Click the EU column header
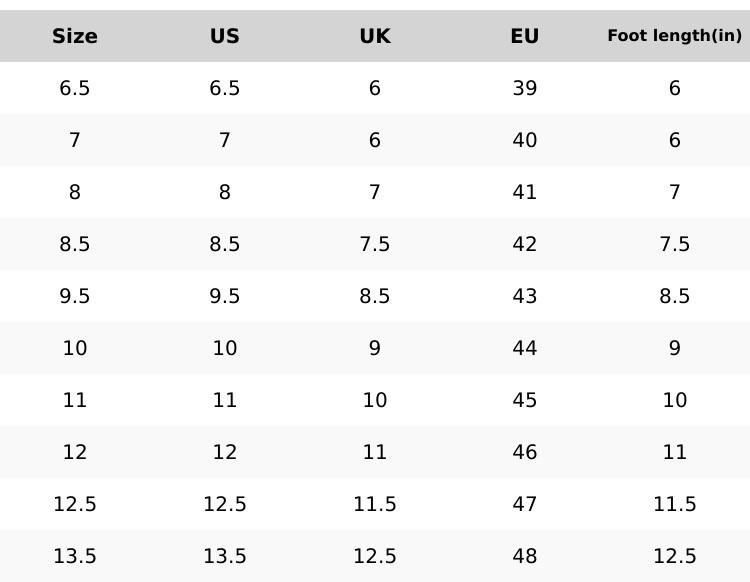This screenshot has width=750, height=582. click(525, 36)
